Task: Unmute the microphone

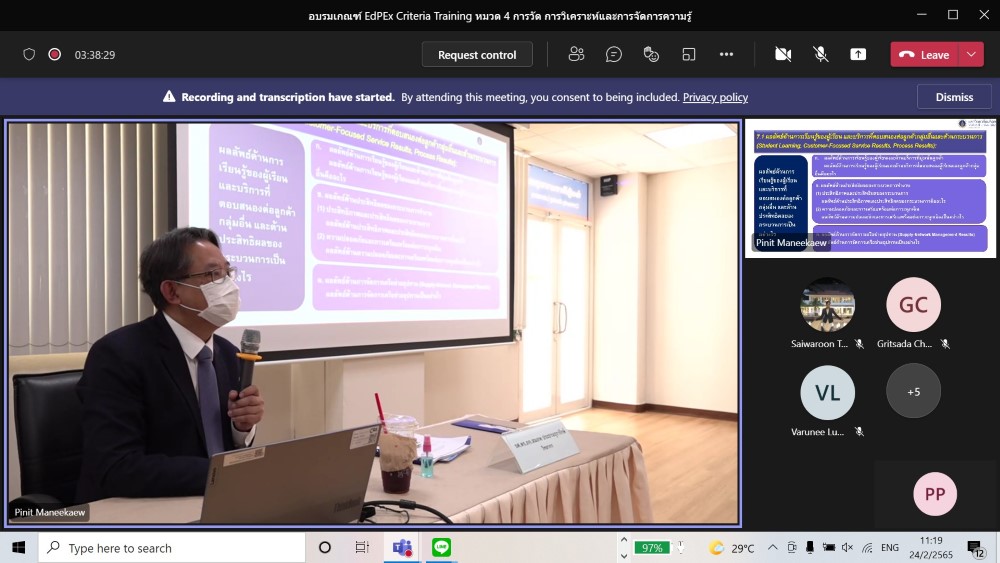Action: point(820,54)
